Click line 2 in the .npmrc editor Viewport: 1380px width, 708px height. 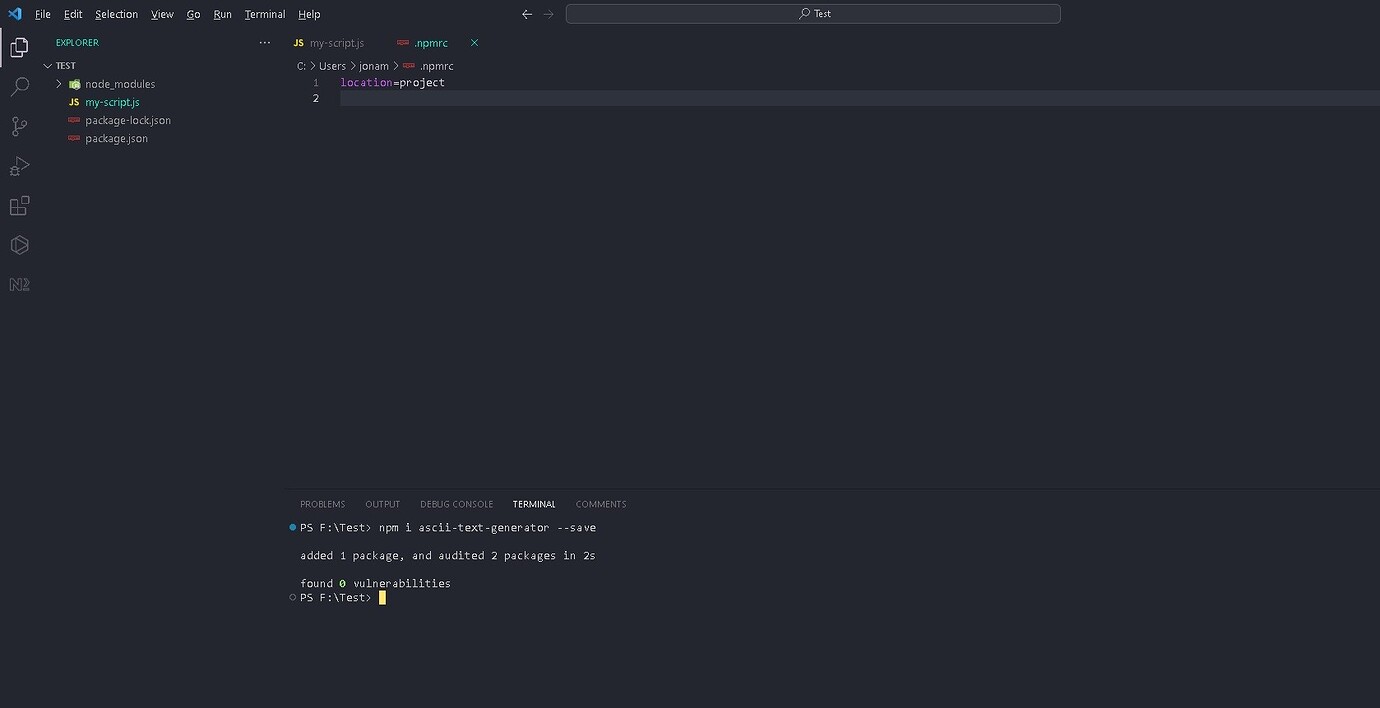tap(400, 97)
